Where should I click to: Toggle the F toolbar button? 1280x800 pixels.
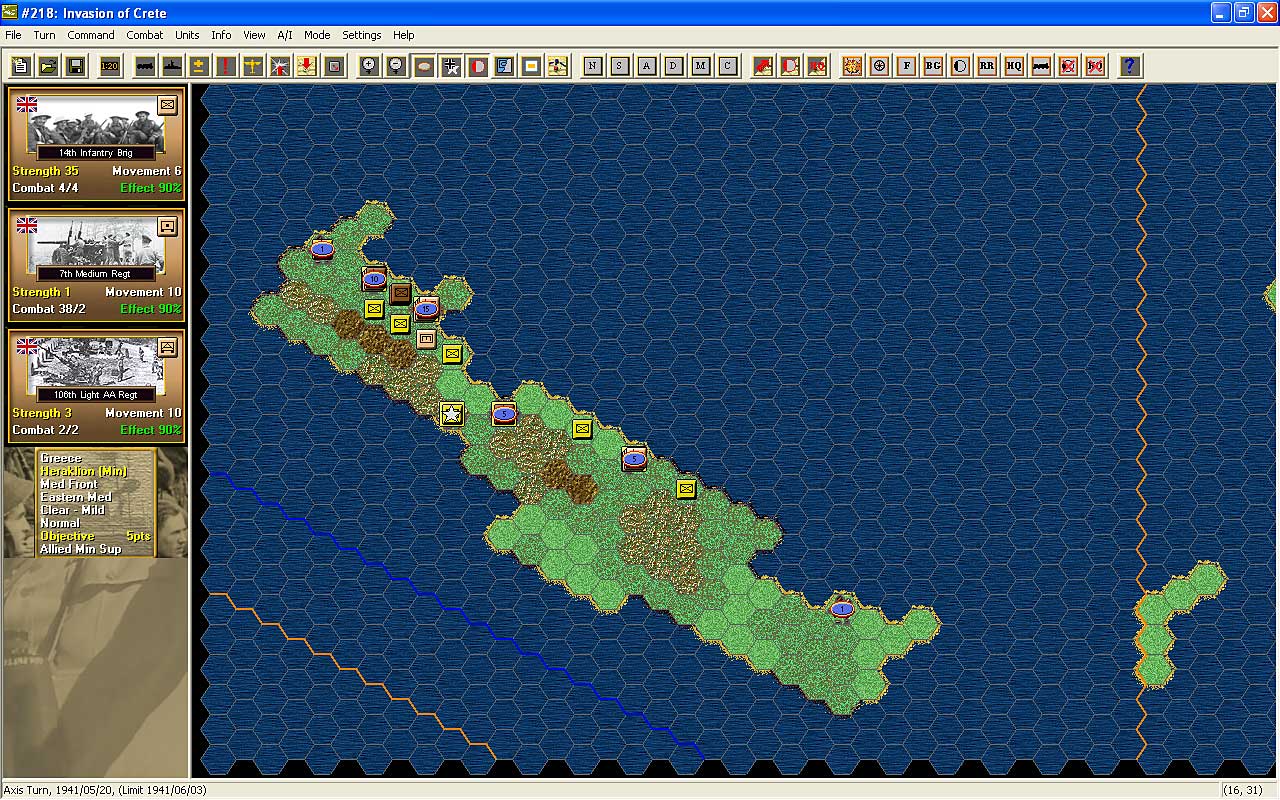point(906,66)
